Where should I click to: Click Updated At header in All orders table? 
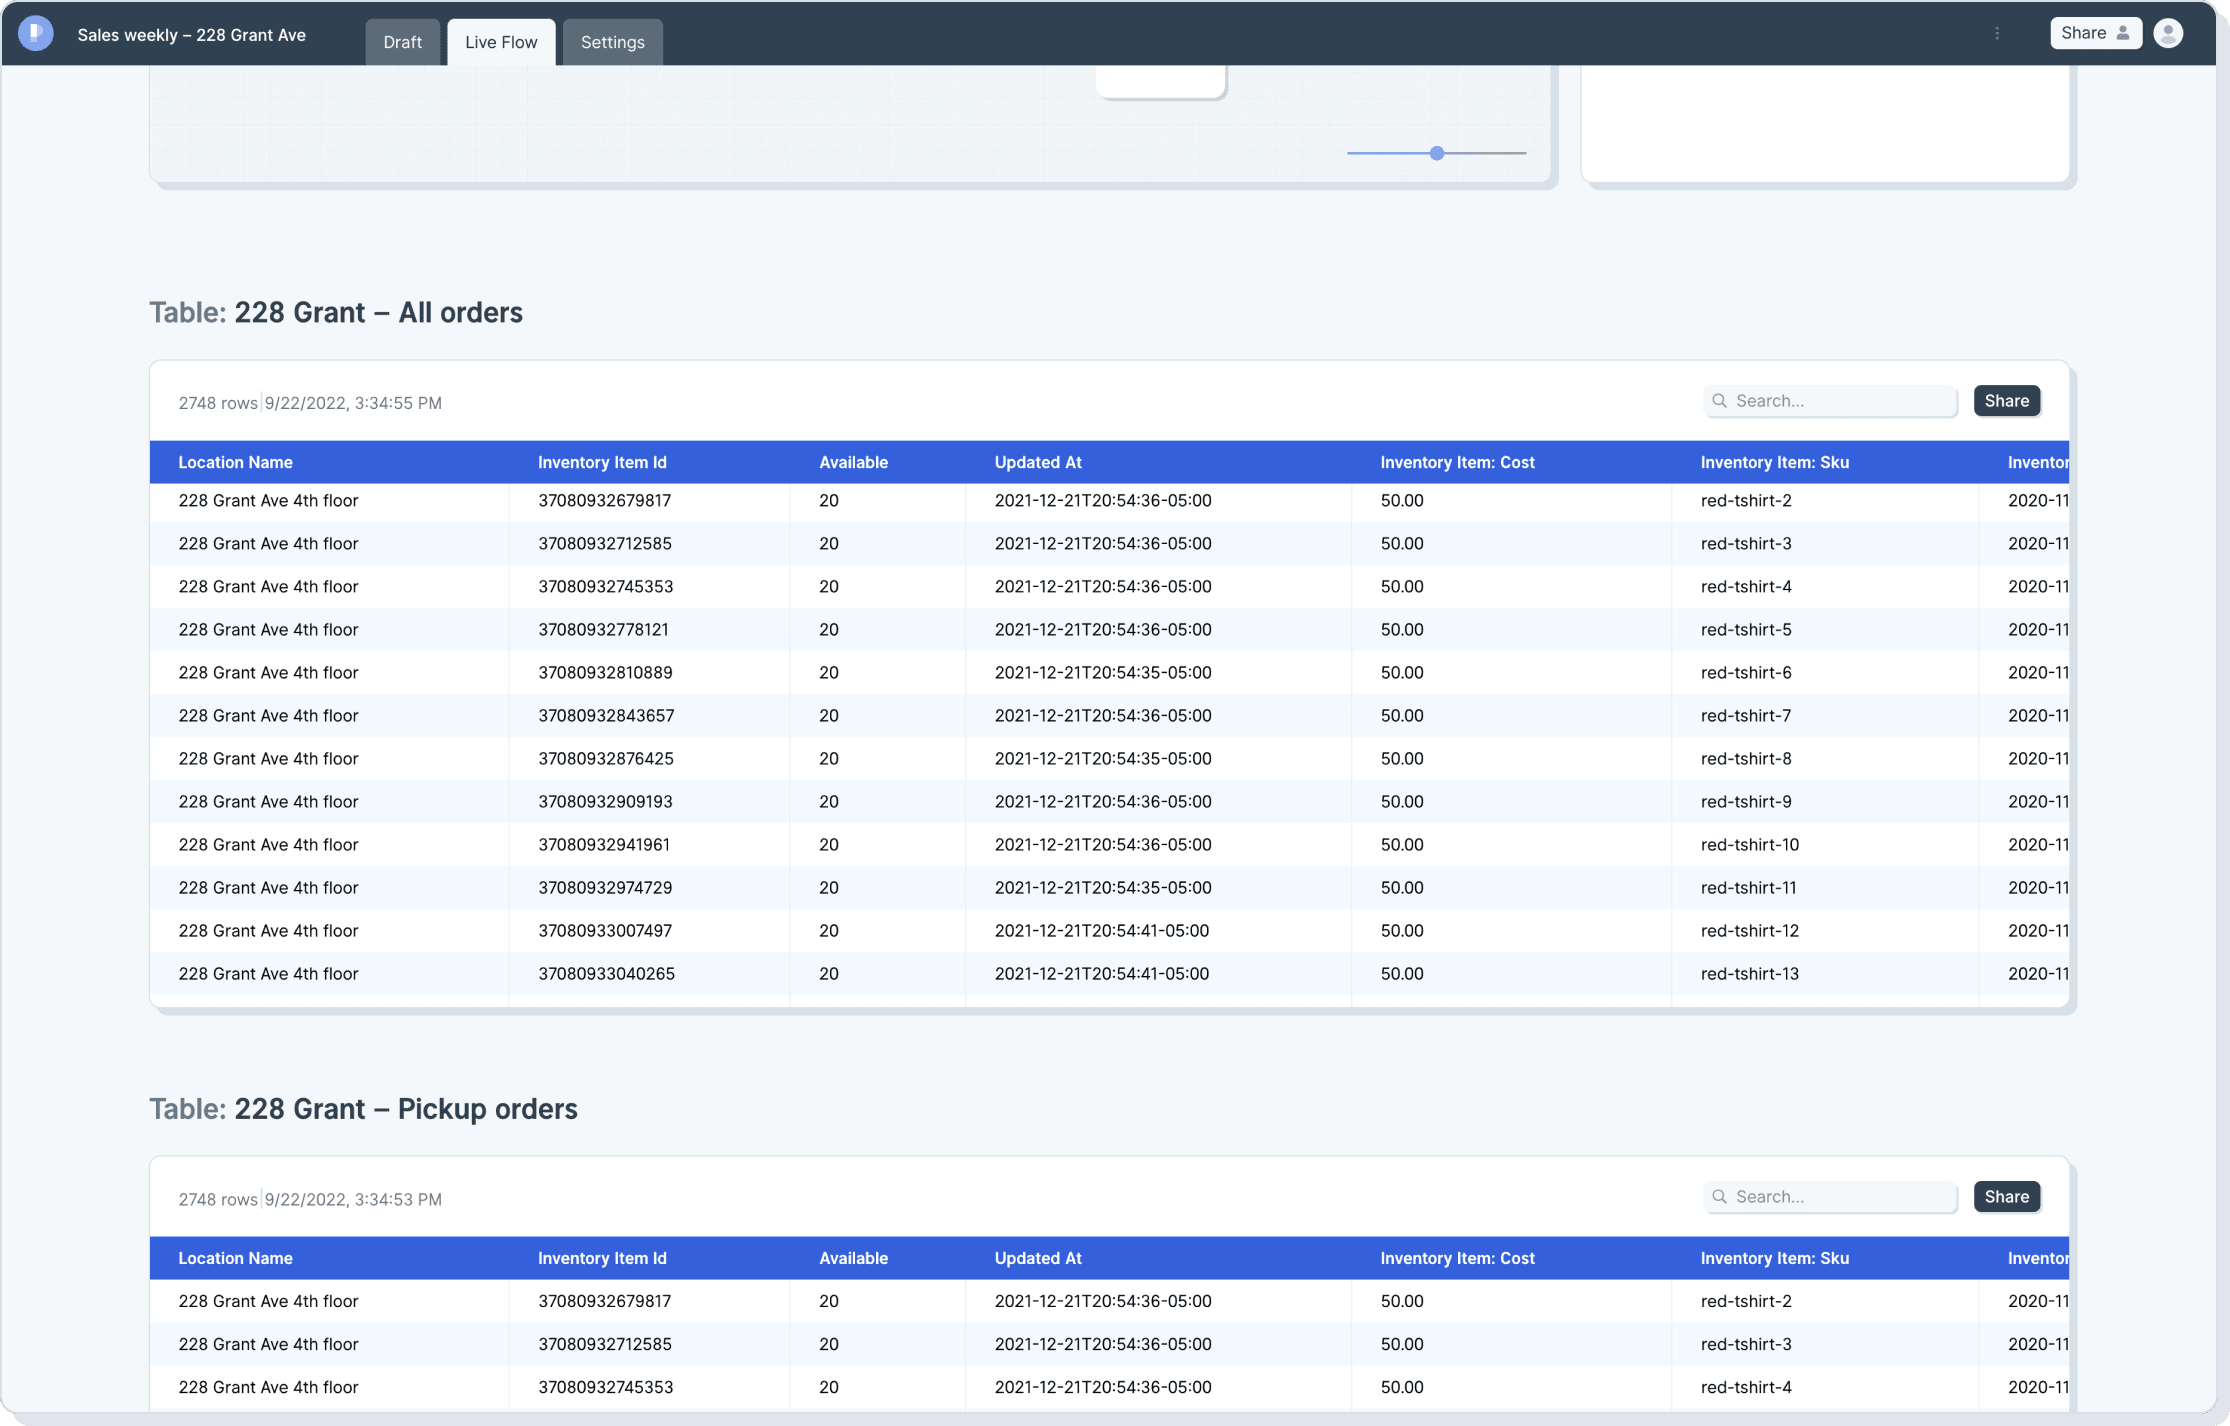1038,462
